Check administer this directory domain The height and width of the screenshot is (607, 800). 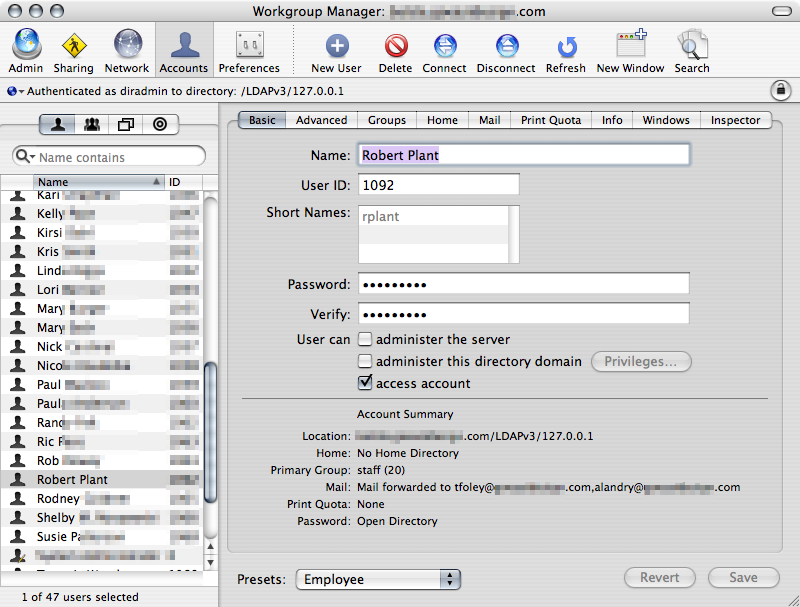click(366, 361)
